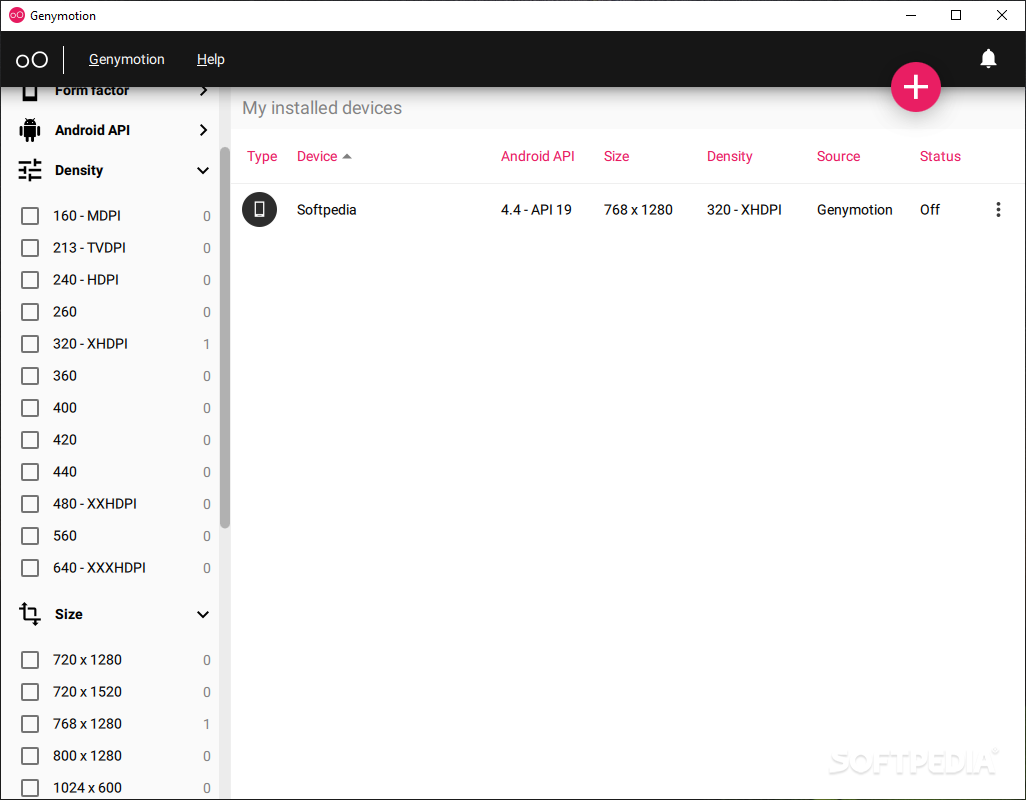Click the 'My installed devices' heading
Viewport: 1026px width, 800px height.
coord(322,108)
